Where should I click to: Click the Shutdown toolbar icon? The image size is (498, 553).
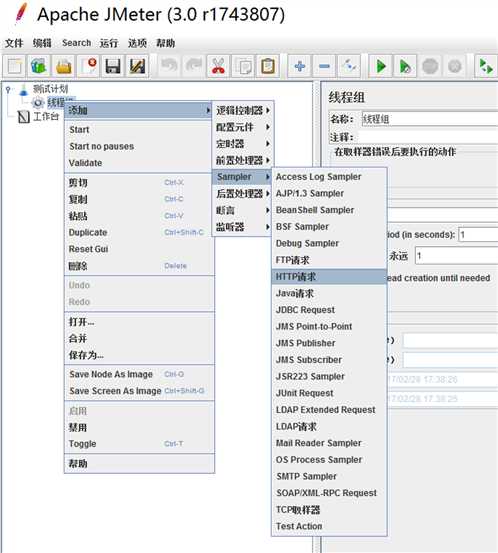[x=455, y=66]
